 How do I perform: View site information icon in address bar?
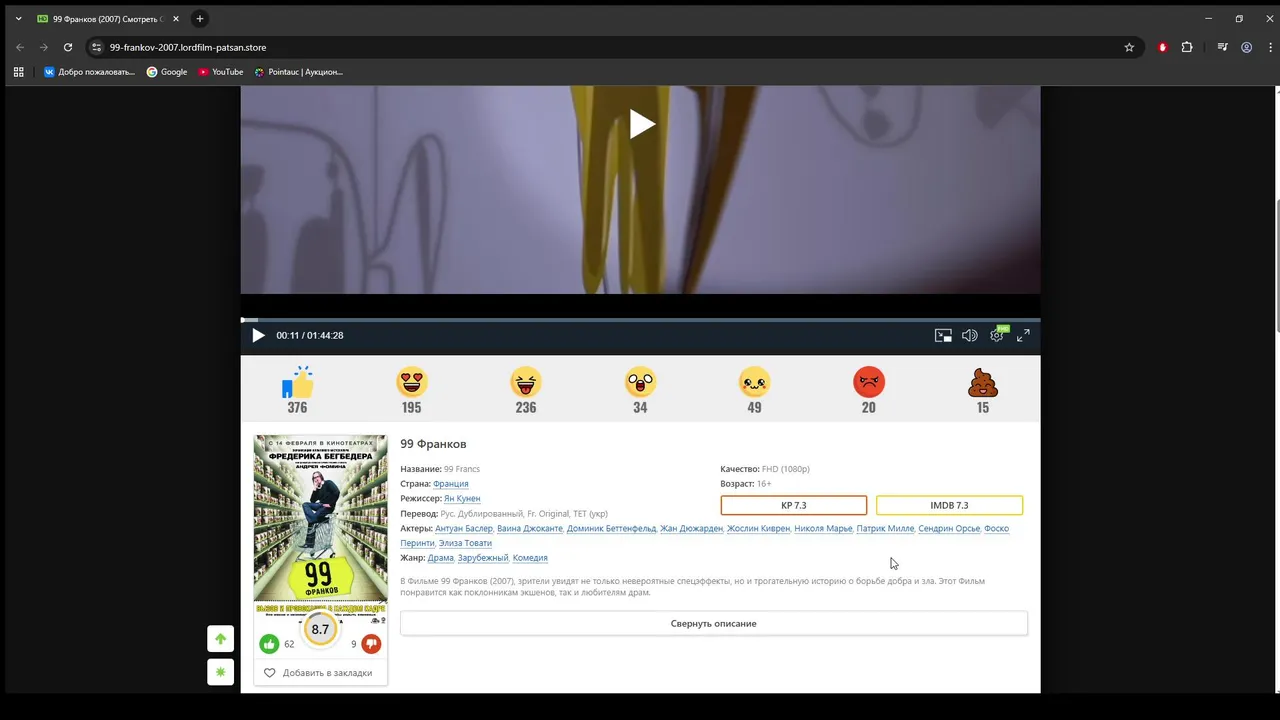point(96,47)
